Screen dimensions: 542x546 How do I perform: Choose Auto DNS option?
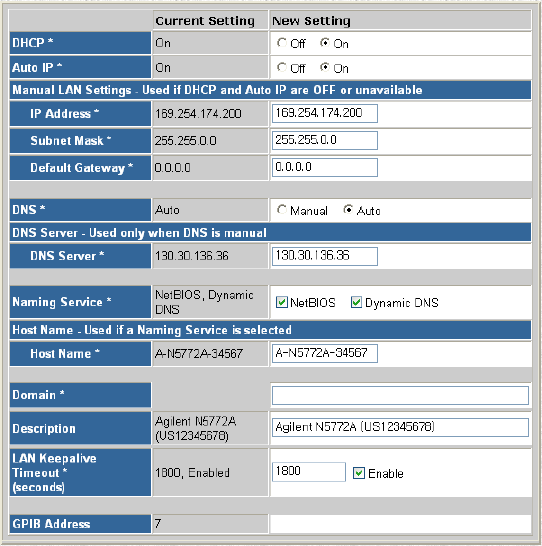tap(348, 210)
